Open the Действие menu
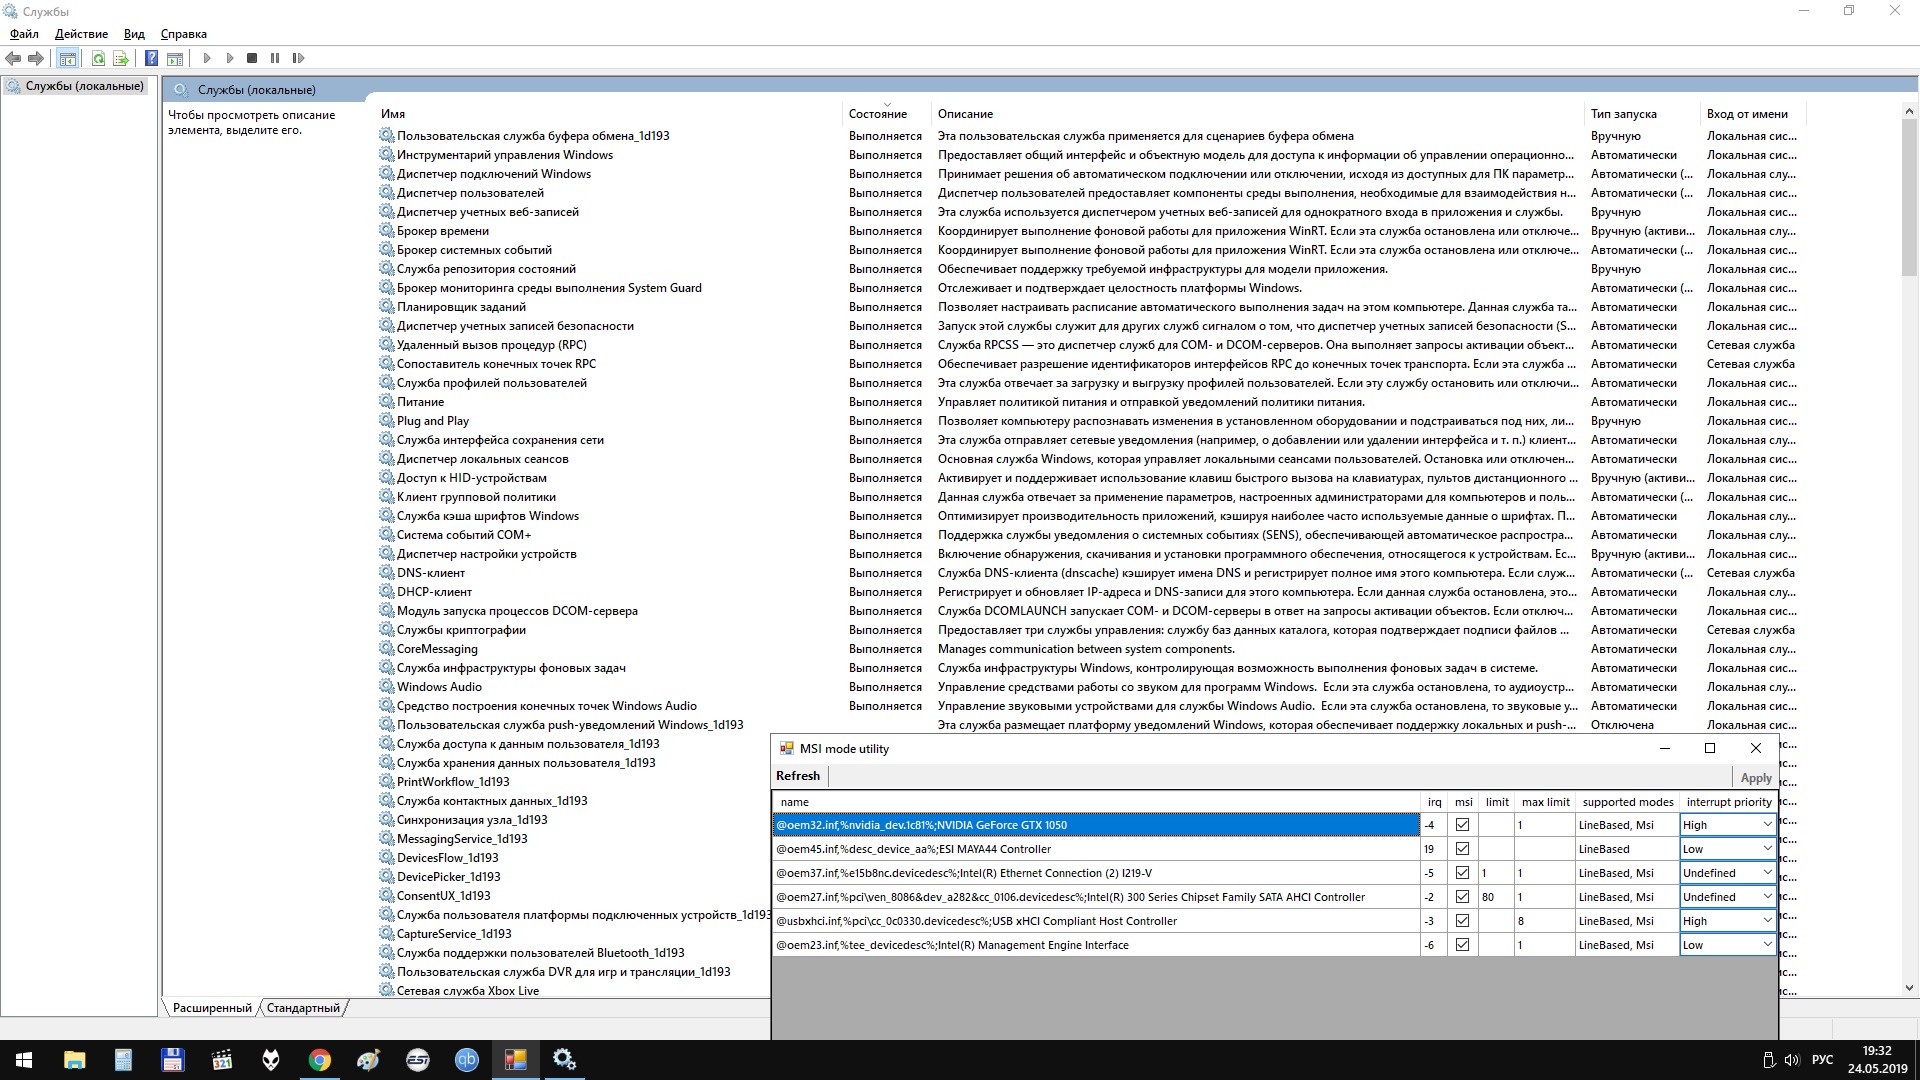Viewport: 1920px width, 1080px height. click(x=81, y=34)
